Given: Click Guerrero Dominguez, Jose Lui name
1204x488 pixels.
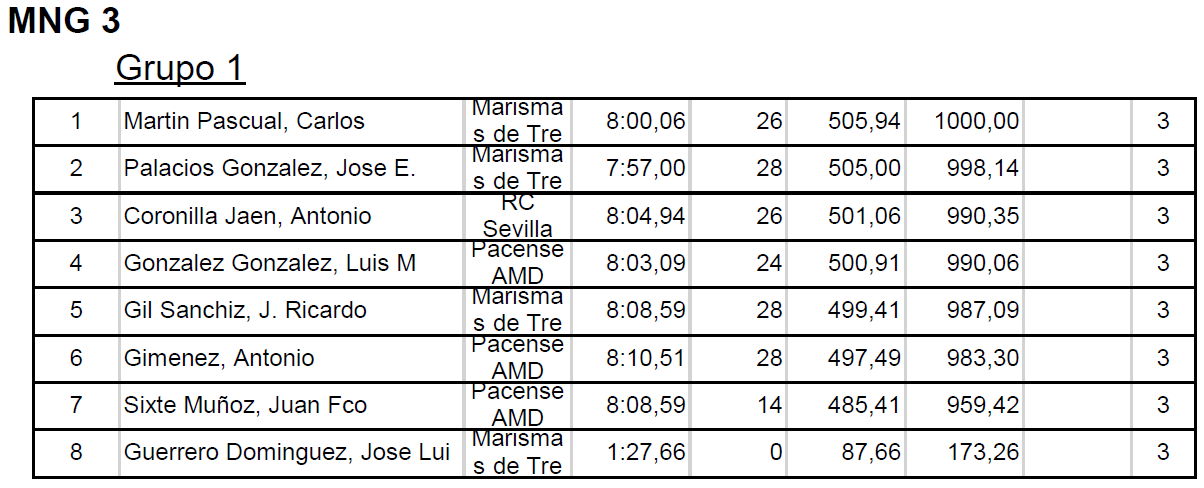Looking at the screenshot, I should coord(286,452).
